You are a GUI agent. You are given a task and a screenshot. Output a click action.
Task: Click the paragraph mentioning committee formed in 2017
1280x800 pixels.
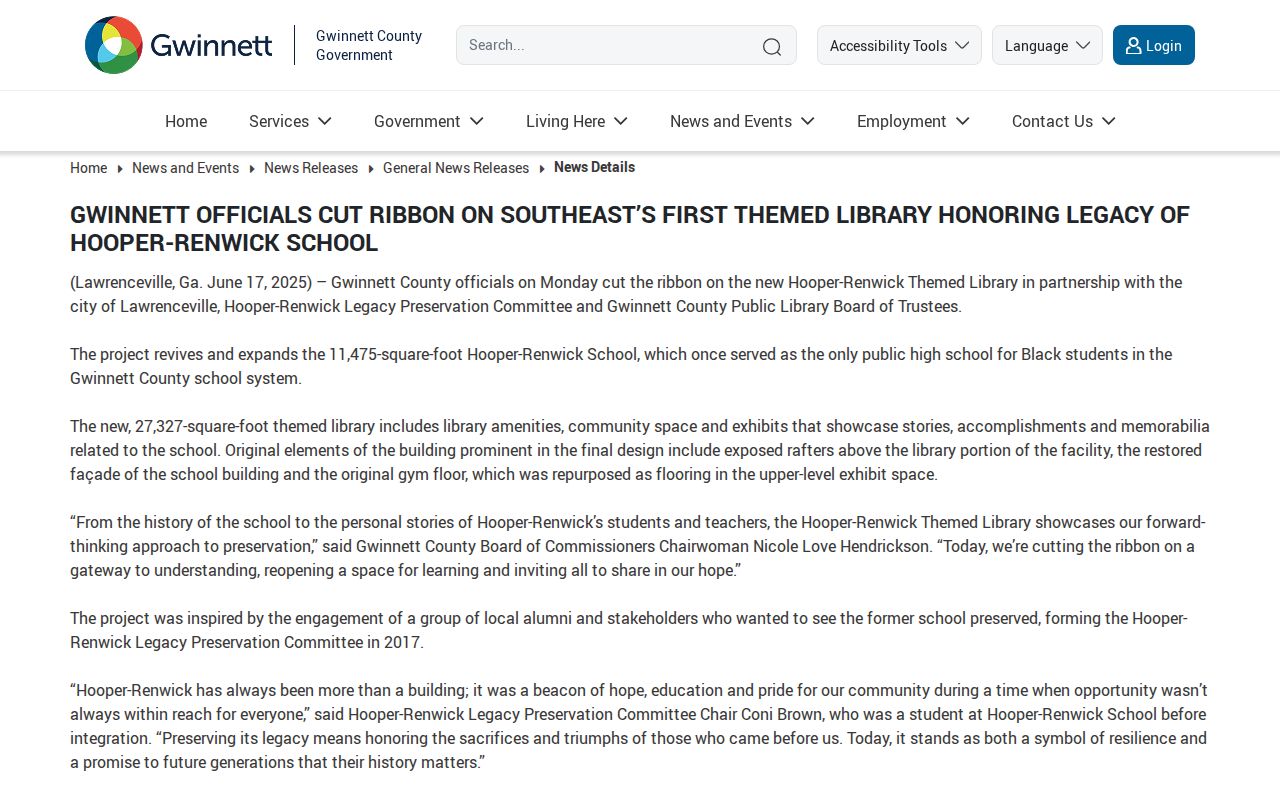[x=629, y=630]
